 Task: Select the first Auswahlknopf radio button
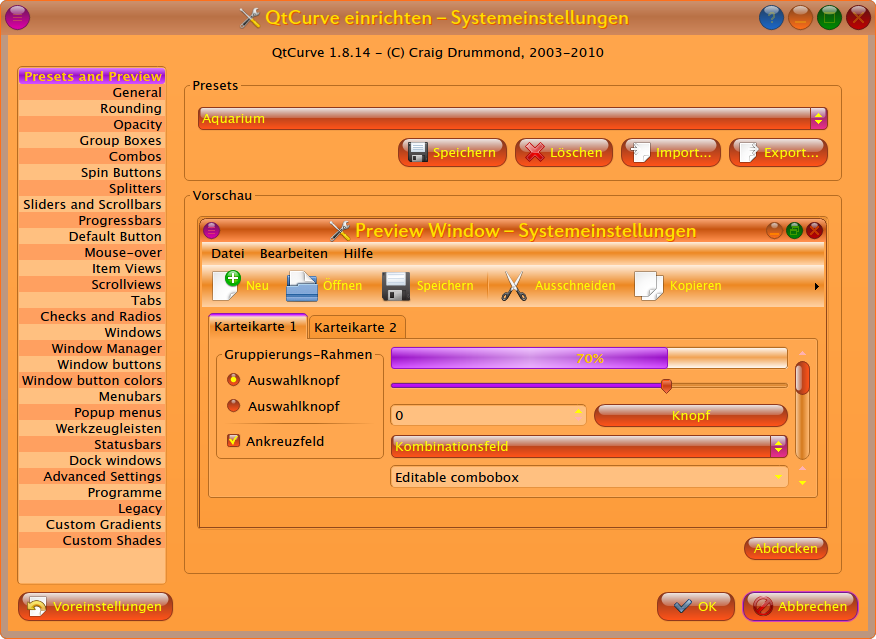[x=234, y=380]
